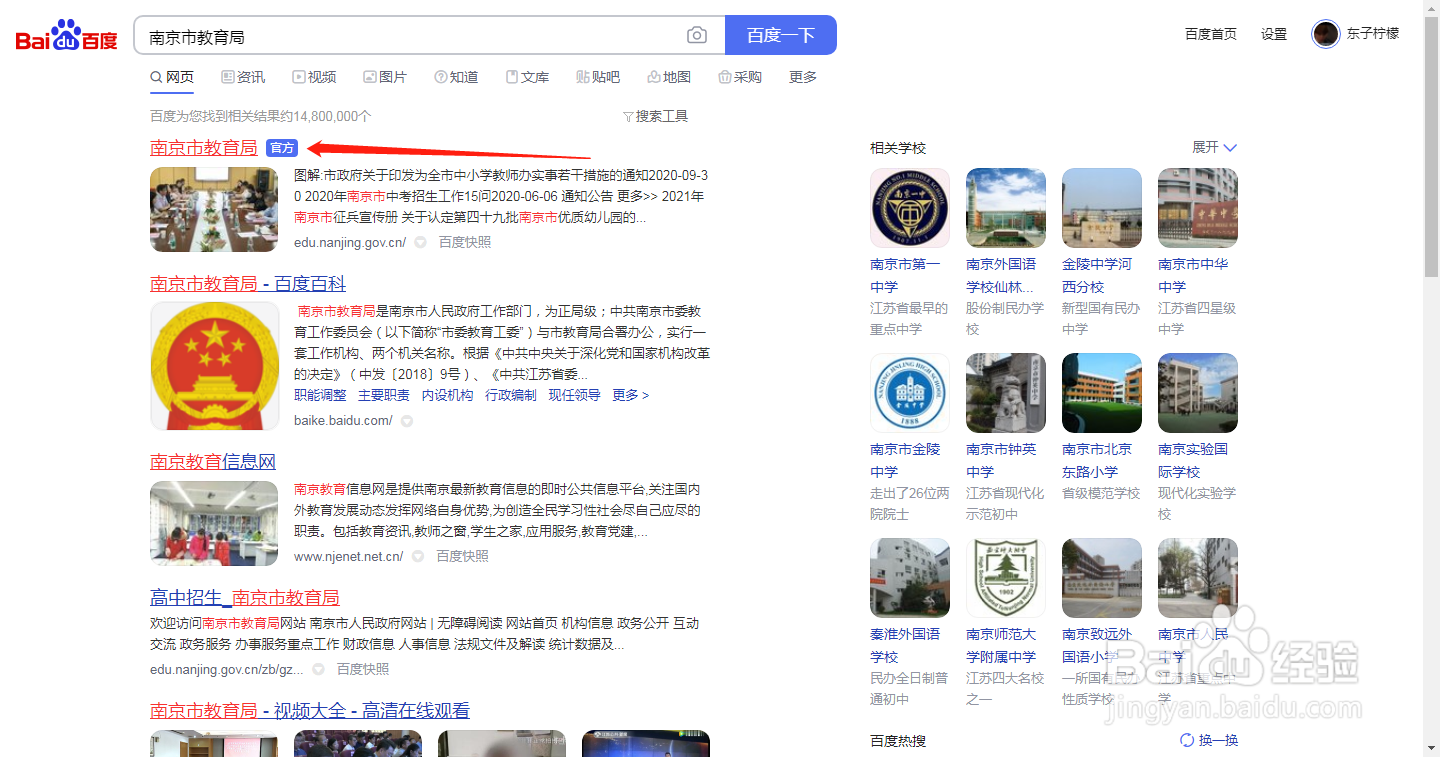Open 主要职责 sublink
Screen dimensions: 1440x757
(x=384, y=395)
